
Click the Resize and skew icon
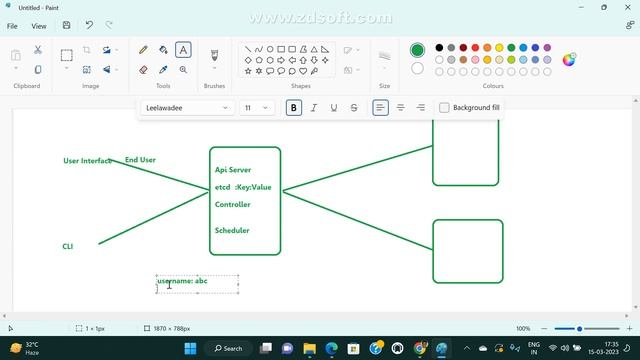click(x=87, y=70)
